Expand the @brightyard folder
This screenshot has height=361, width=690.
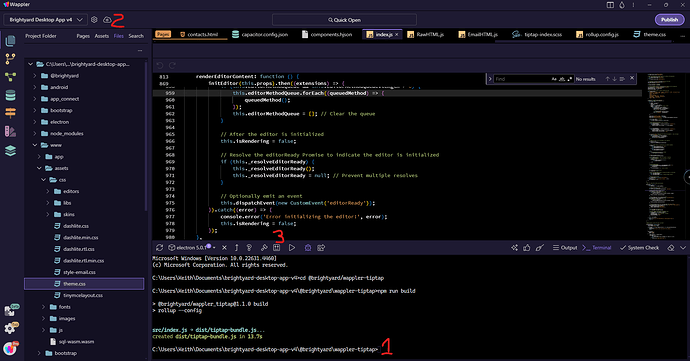point(35,76)
